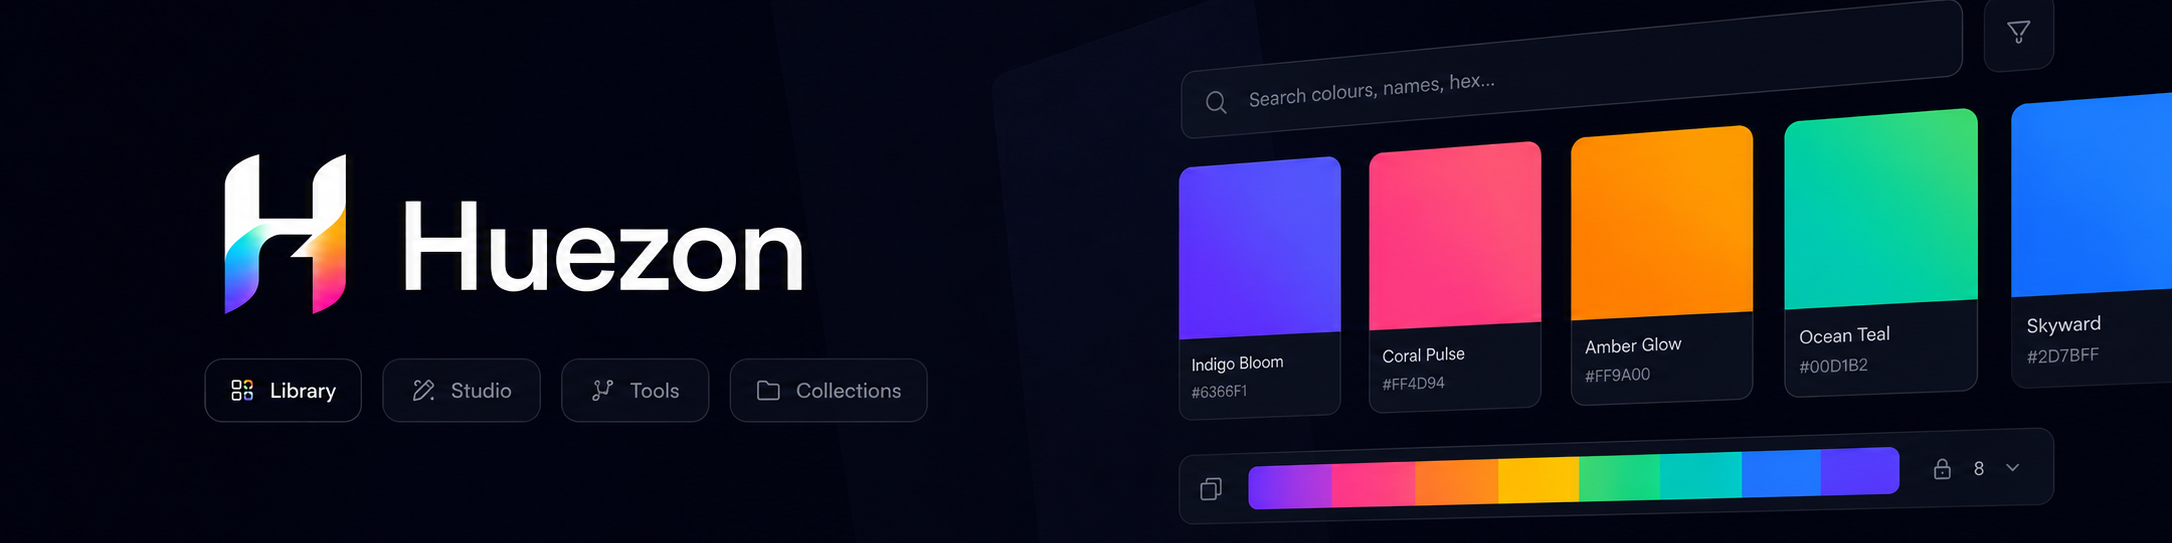Click the #00D1B2 hex code
The height and width of the screenshot is (543, 2172).
(1833, 366)
